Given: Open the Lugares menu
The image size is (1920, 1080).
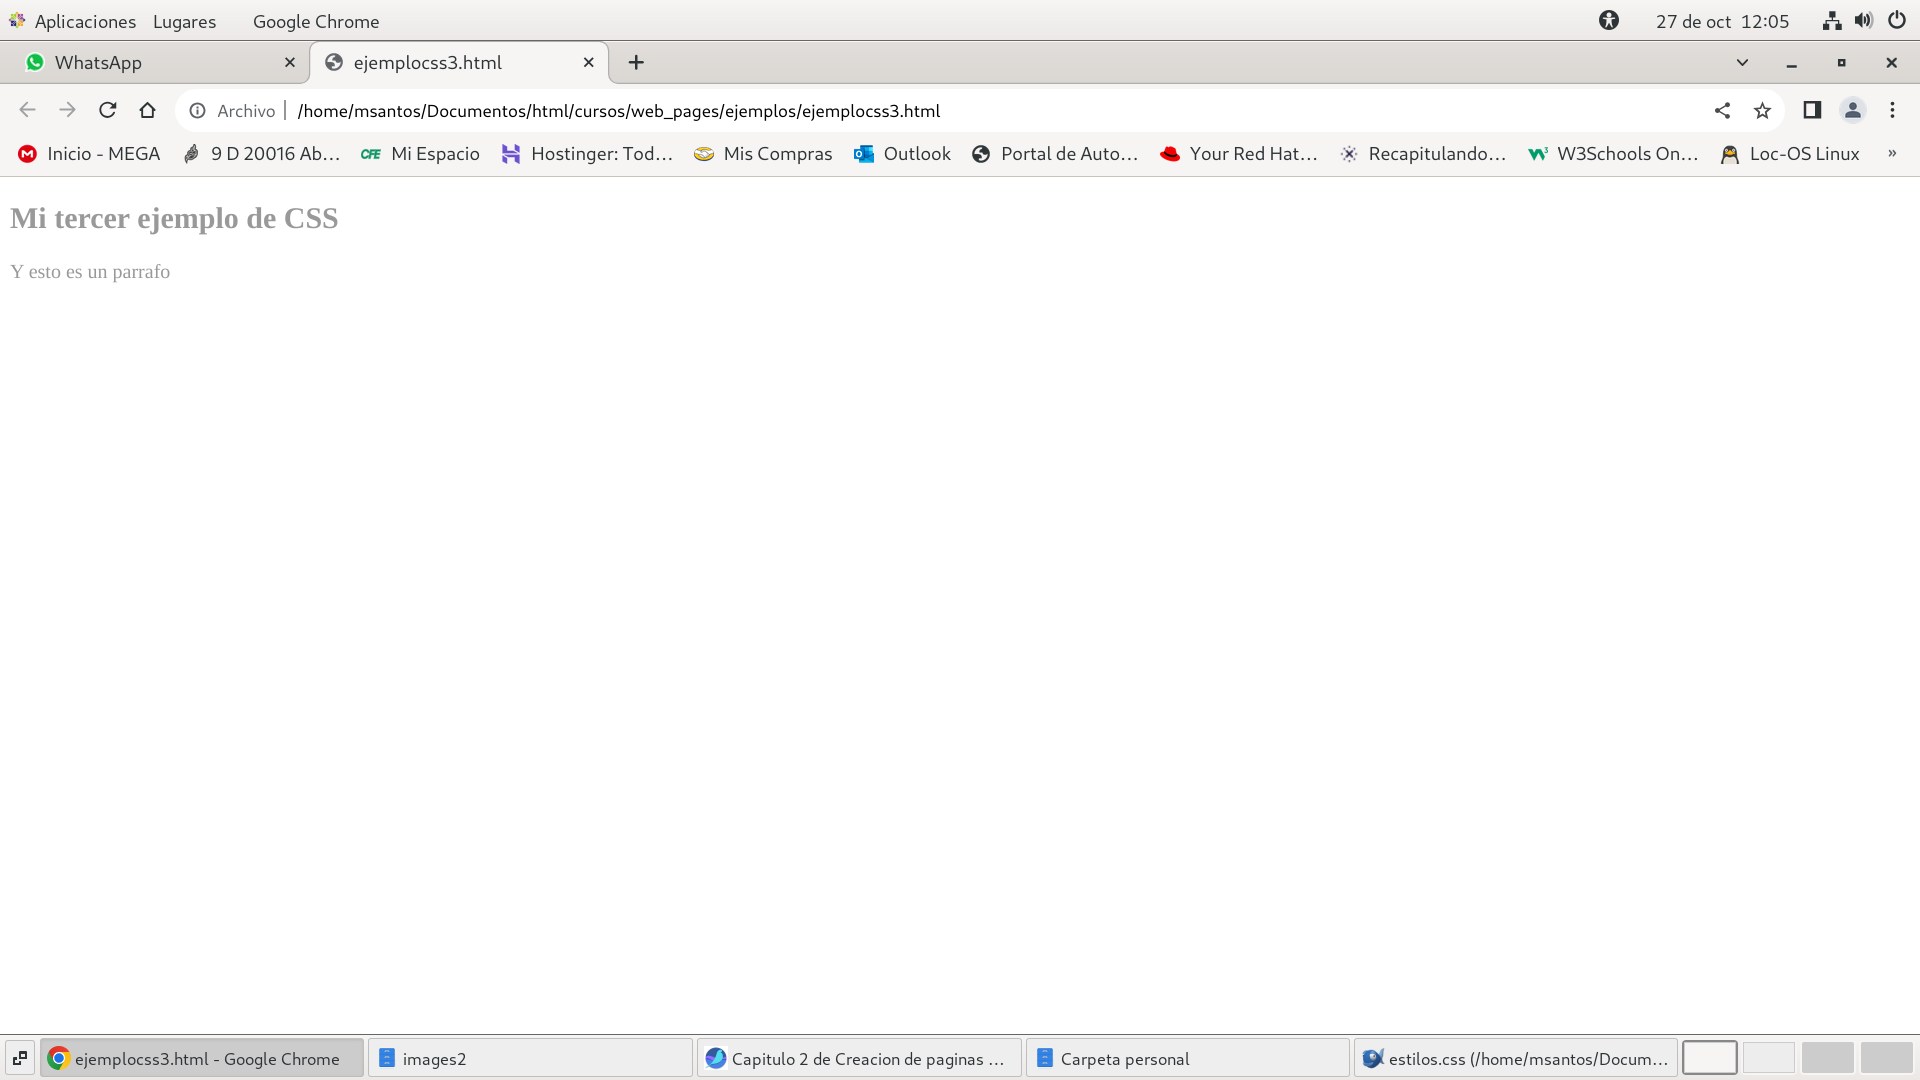Looking at the screenshot, I should click(184, 21).
